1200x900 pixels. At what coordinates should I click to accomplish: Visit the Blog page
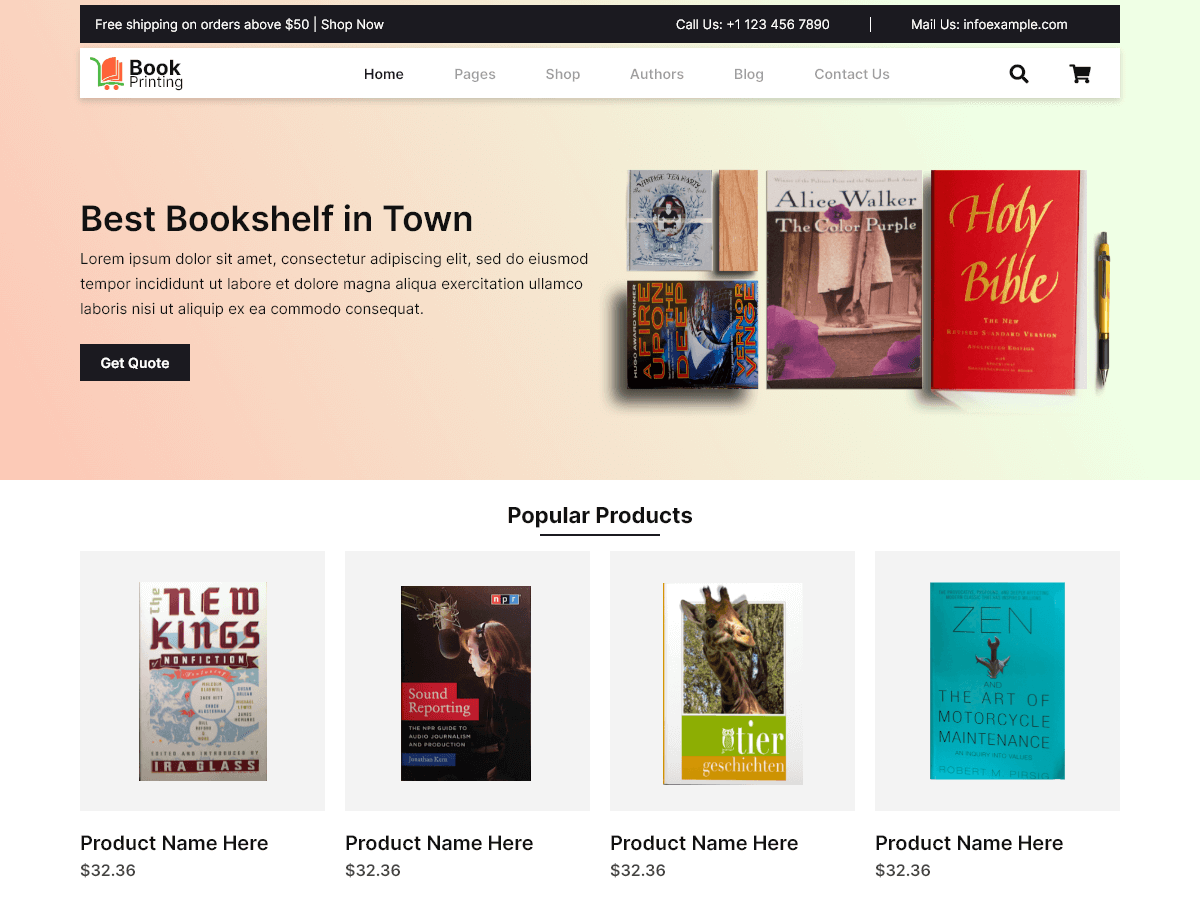pos(749,73)
